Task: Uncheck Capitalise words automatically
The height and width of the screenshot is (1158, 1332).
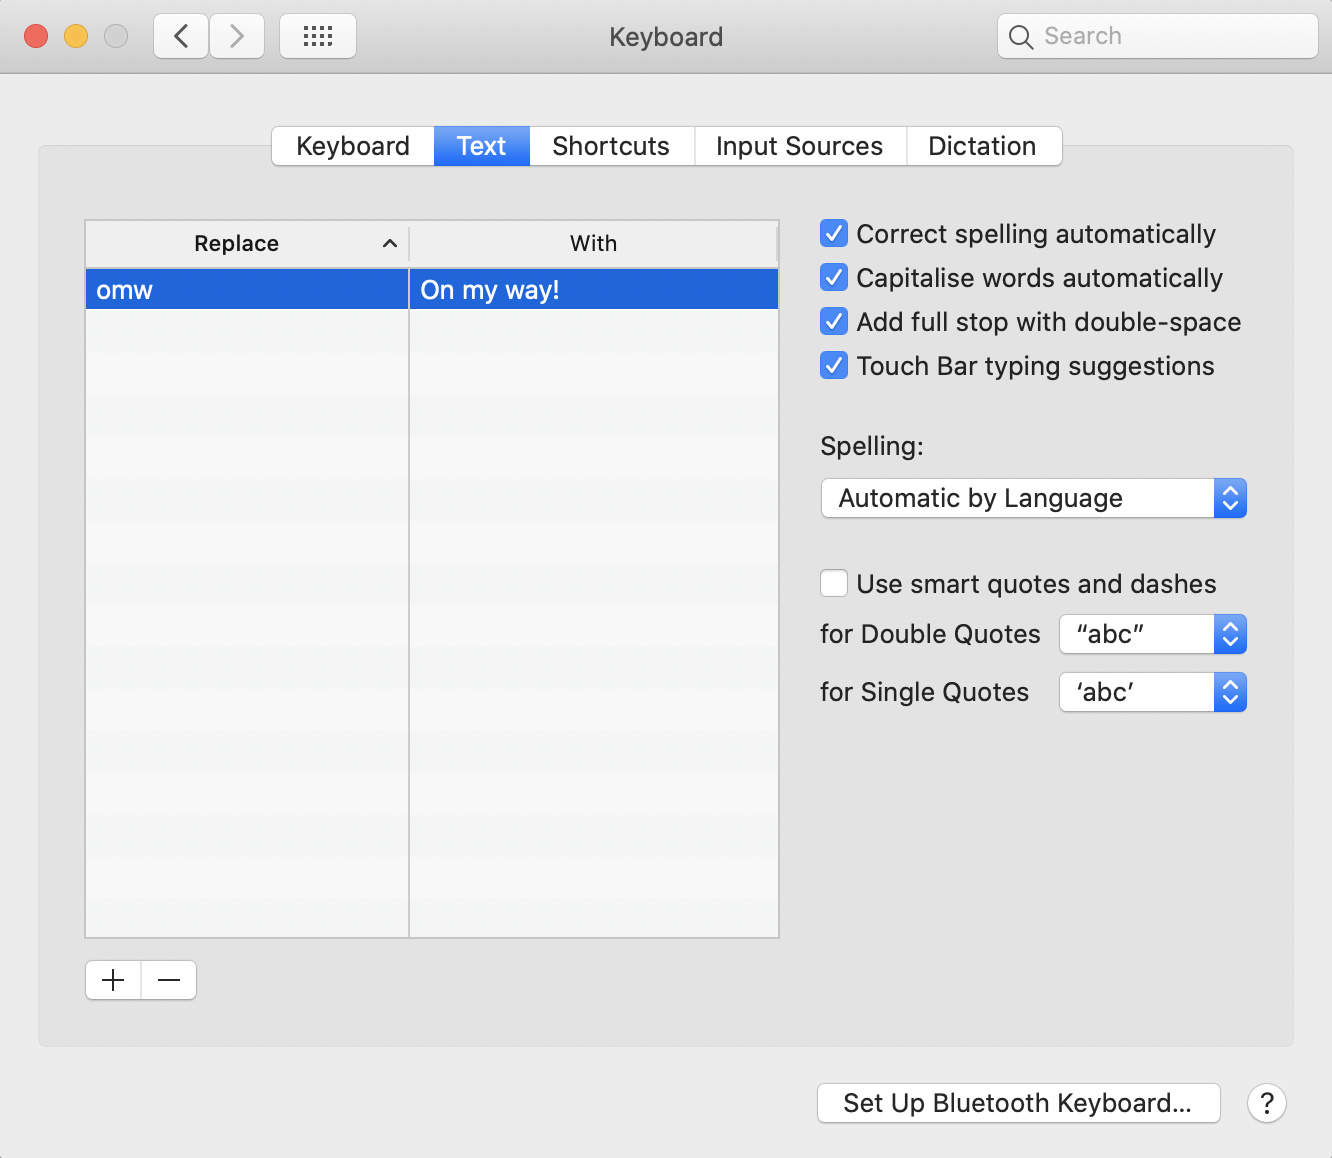Action: pyautogui.click(x=834, y=278)
